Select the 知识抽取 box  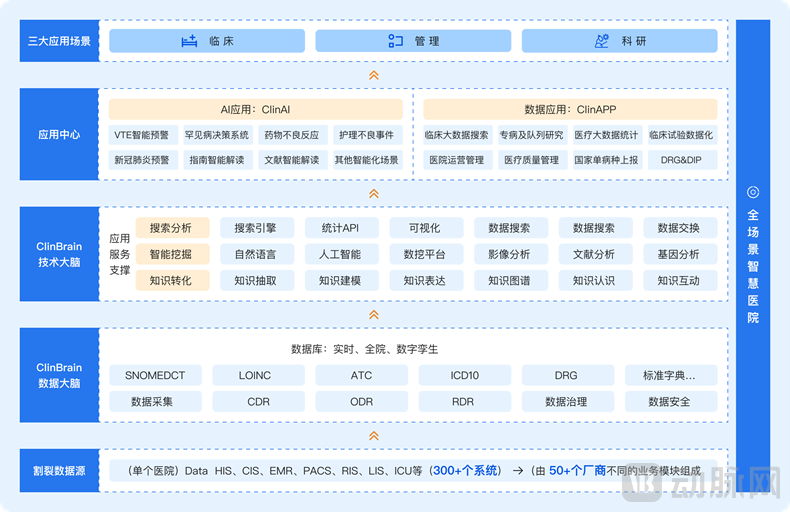click(x=257, y=280)
